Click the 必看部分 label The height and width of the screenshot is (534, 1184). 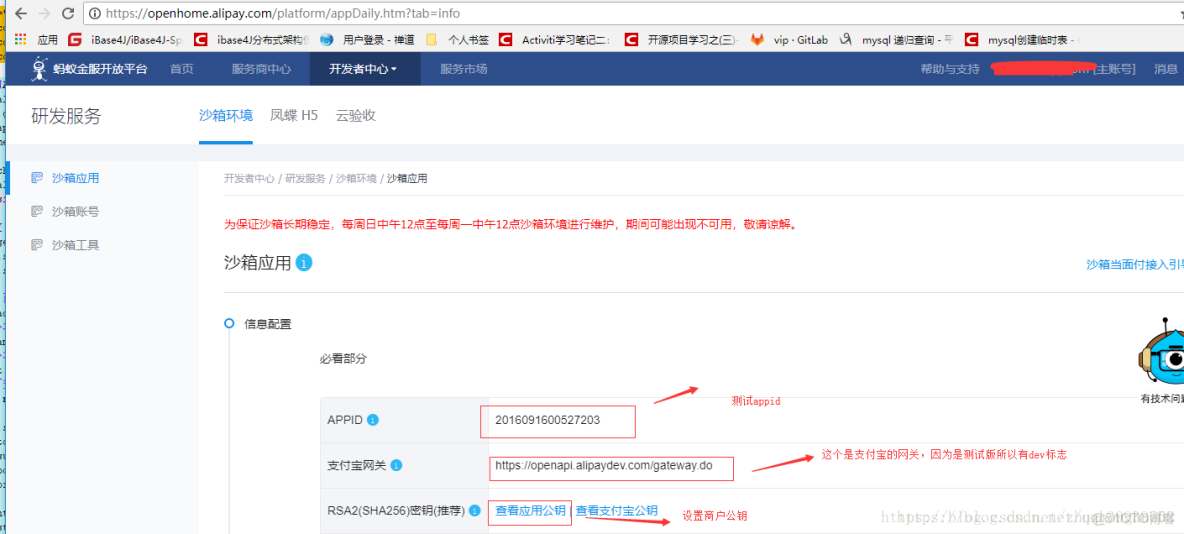[x=344, y=358]
